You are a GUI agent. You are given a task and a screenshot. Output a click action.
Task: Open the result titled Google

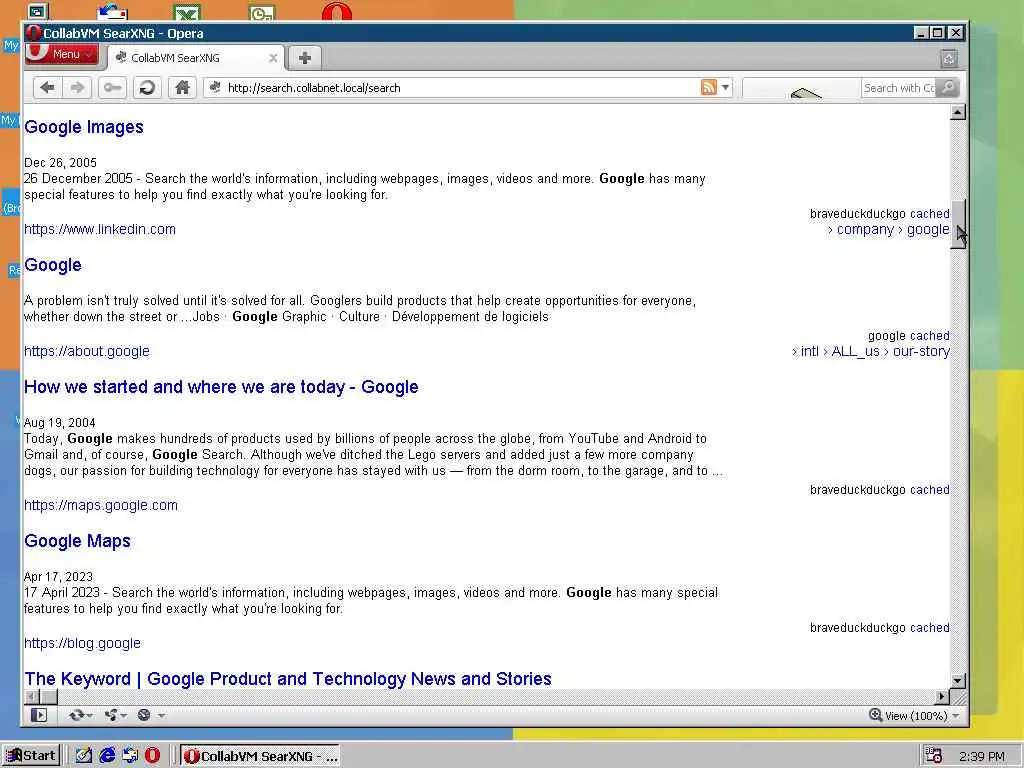pyautogui.click(x=53, y=264)
